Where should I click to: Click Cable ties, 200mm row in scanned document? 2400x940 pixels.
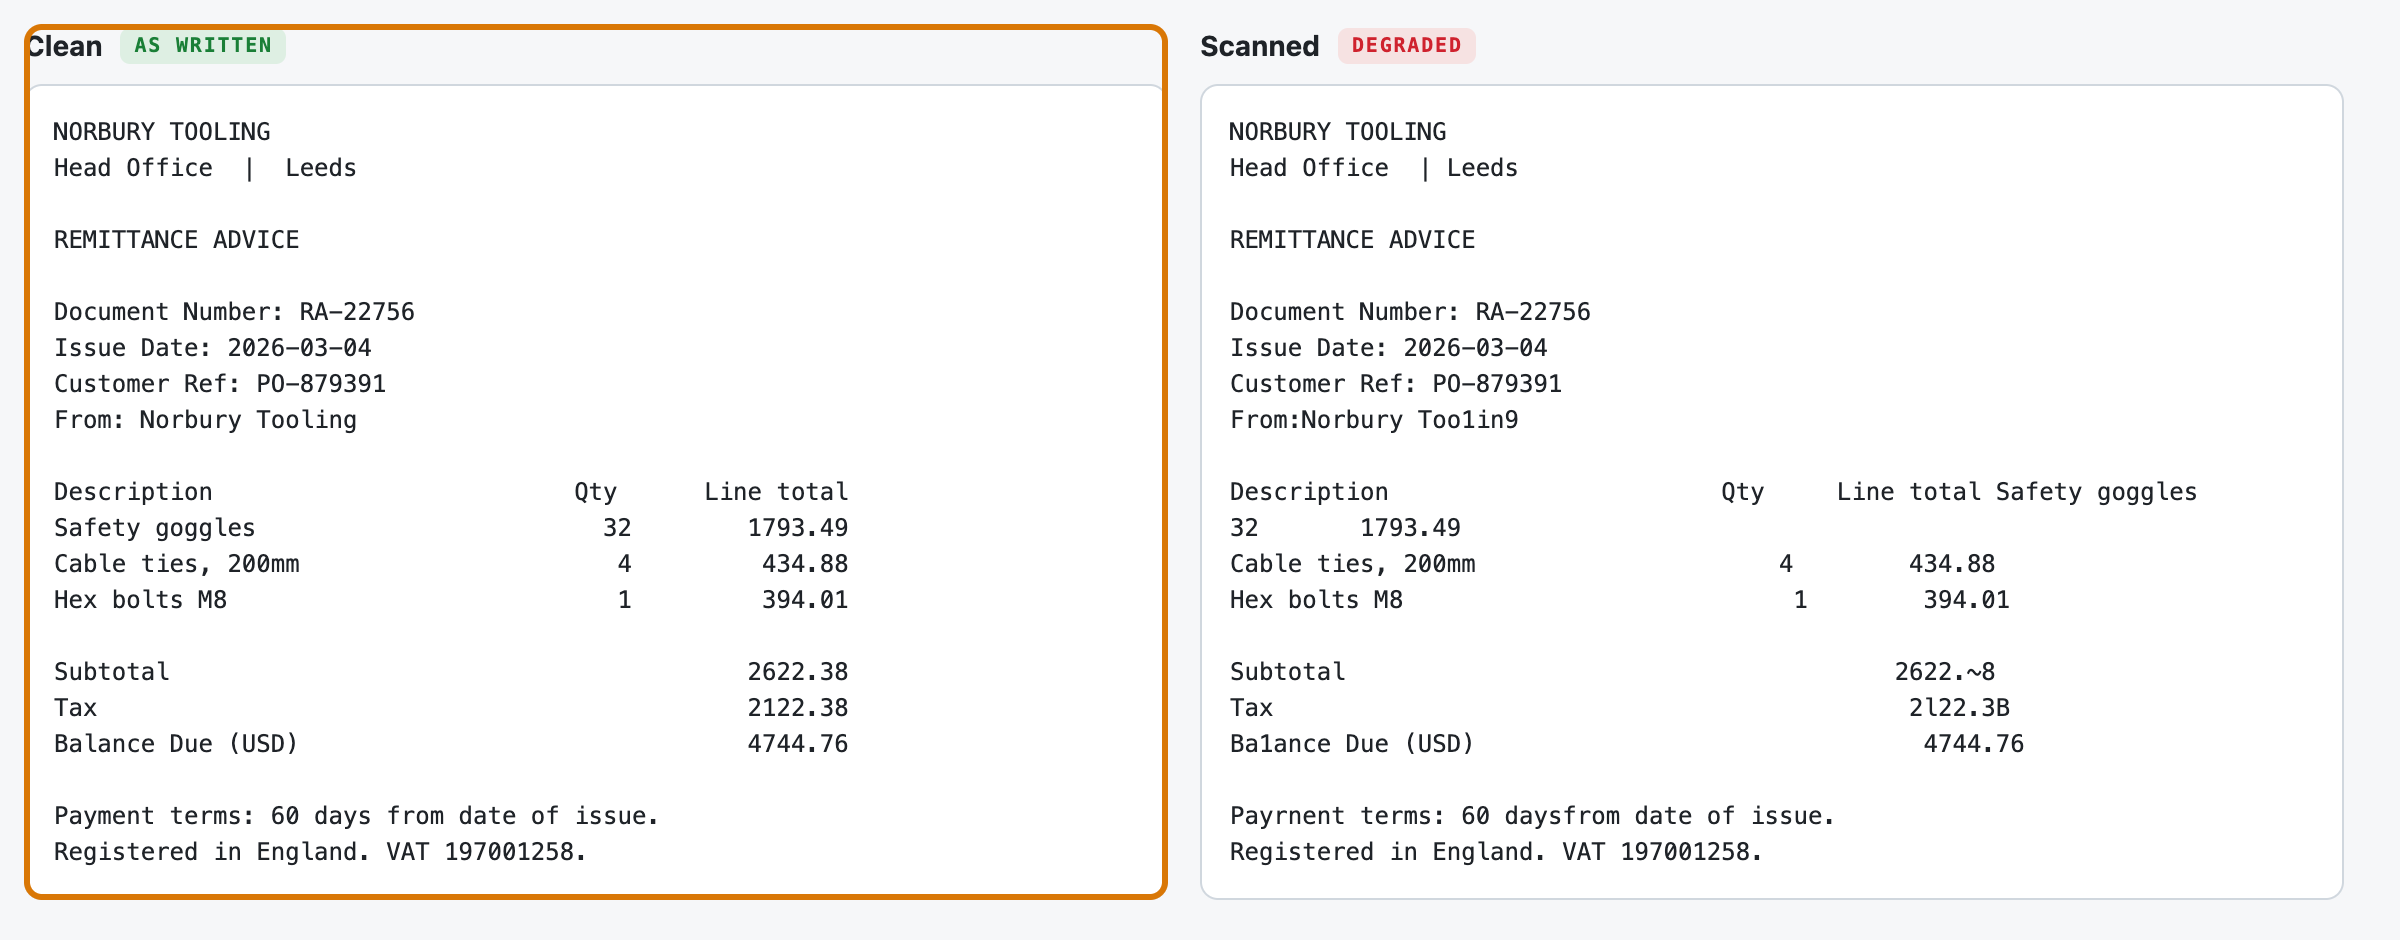click(1612, 564)
